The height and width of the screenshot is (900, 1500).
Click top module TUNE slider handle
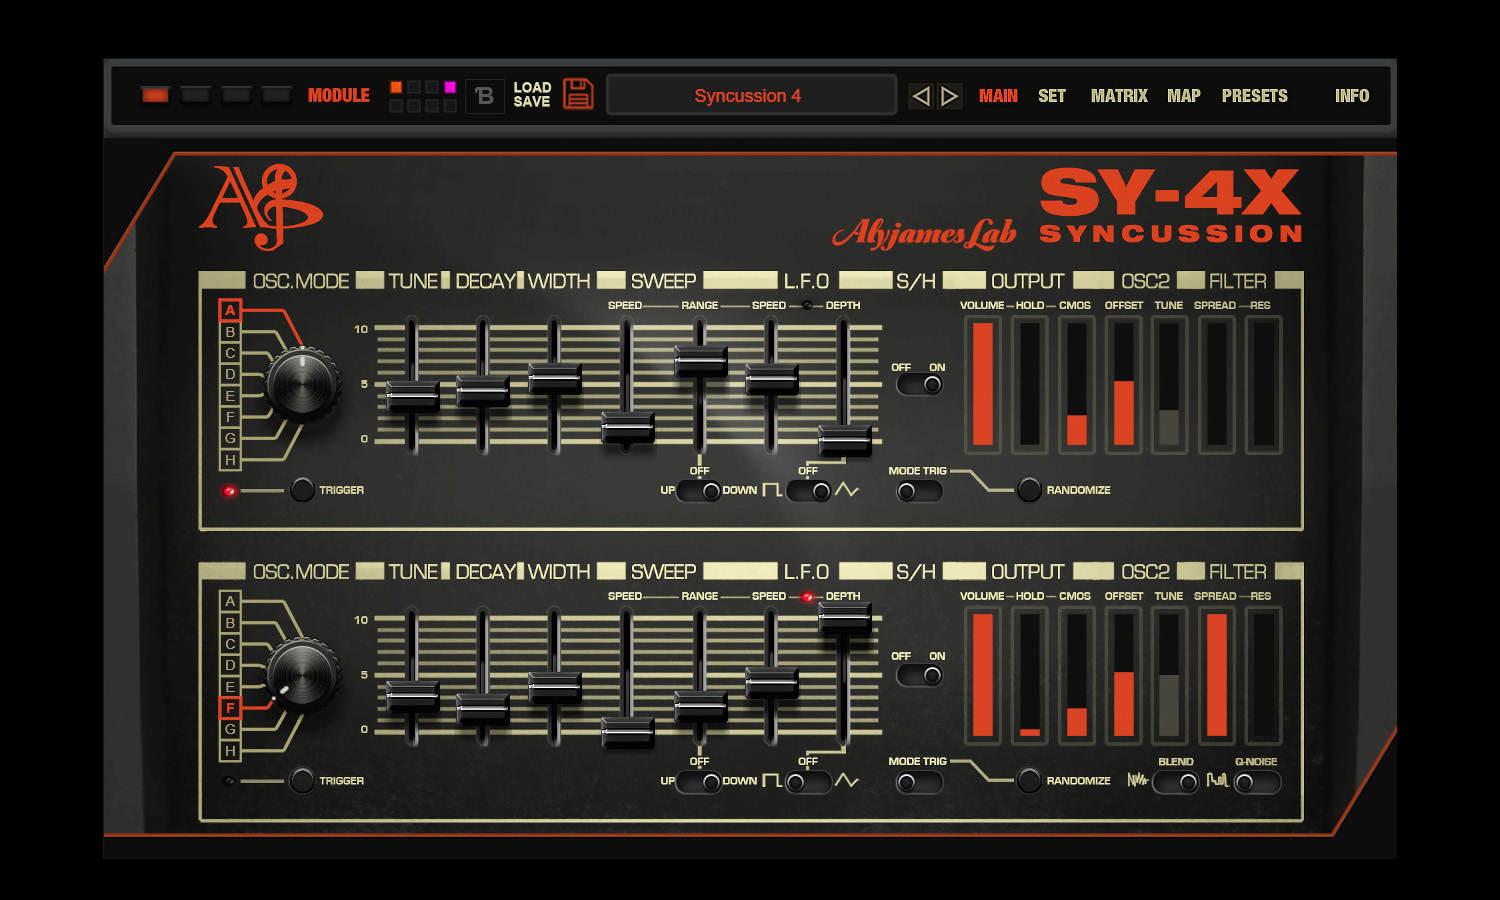tap(412, 396)
